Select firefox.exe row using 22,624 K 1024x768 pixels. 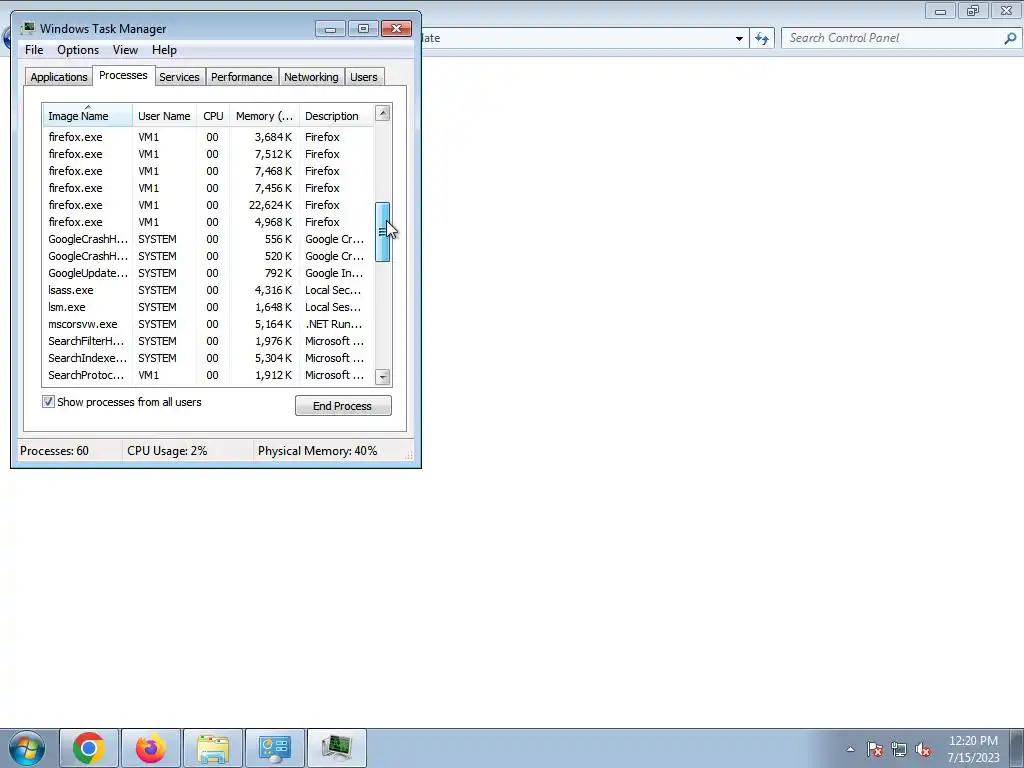click(x=208, y=205)
